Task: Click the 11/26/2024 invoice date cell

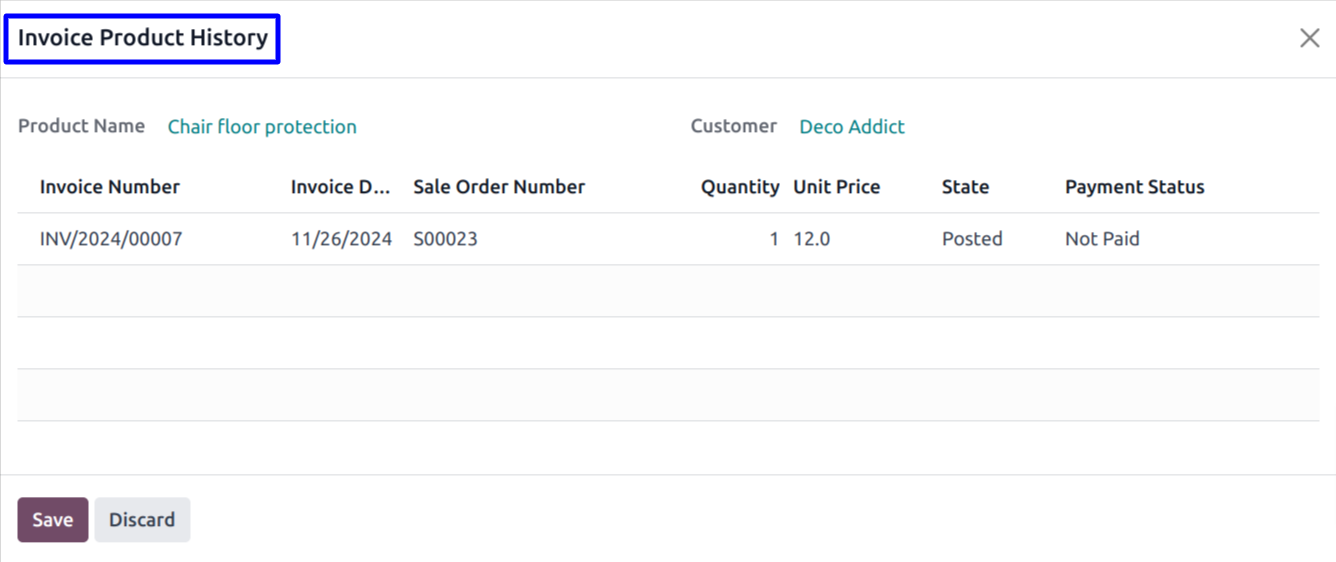Action: [341, 239]
